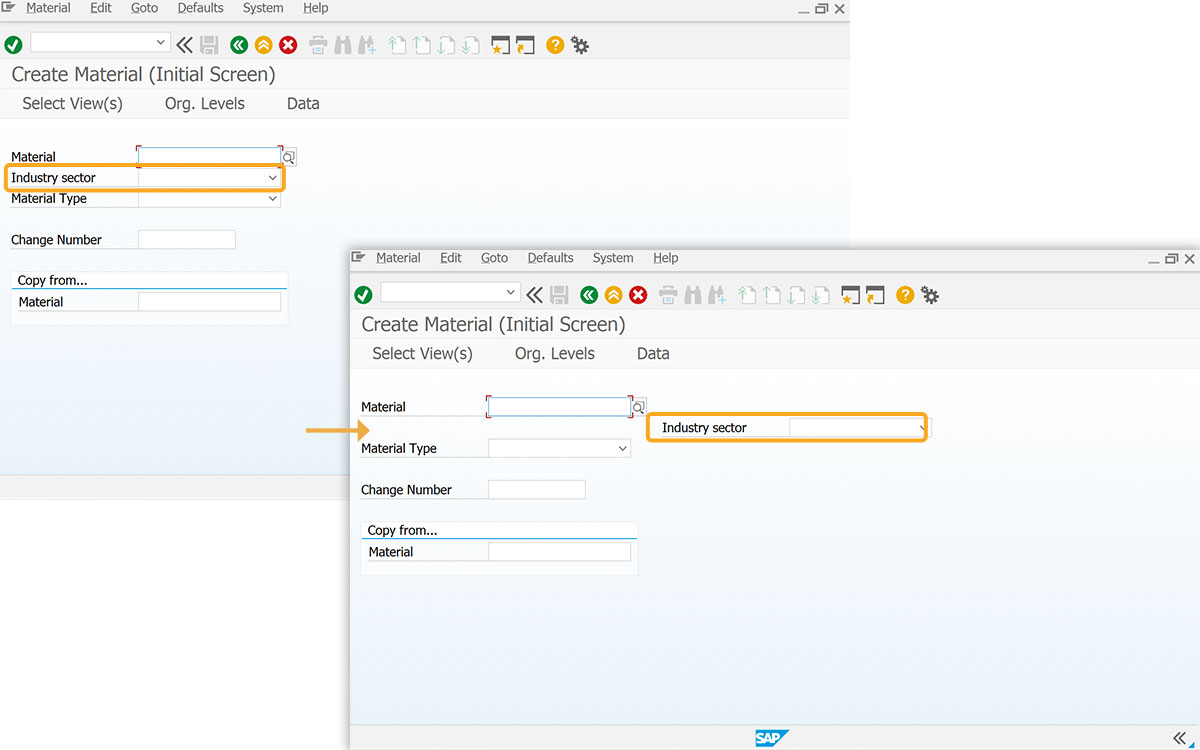Viewport: 1200px width, 750px height.
Task: Click Select View(s) button in background window
Action: 72,104
